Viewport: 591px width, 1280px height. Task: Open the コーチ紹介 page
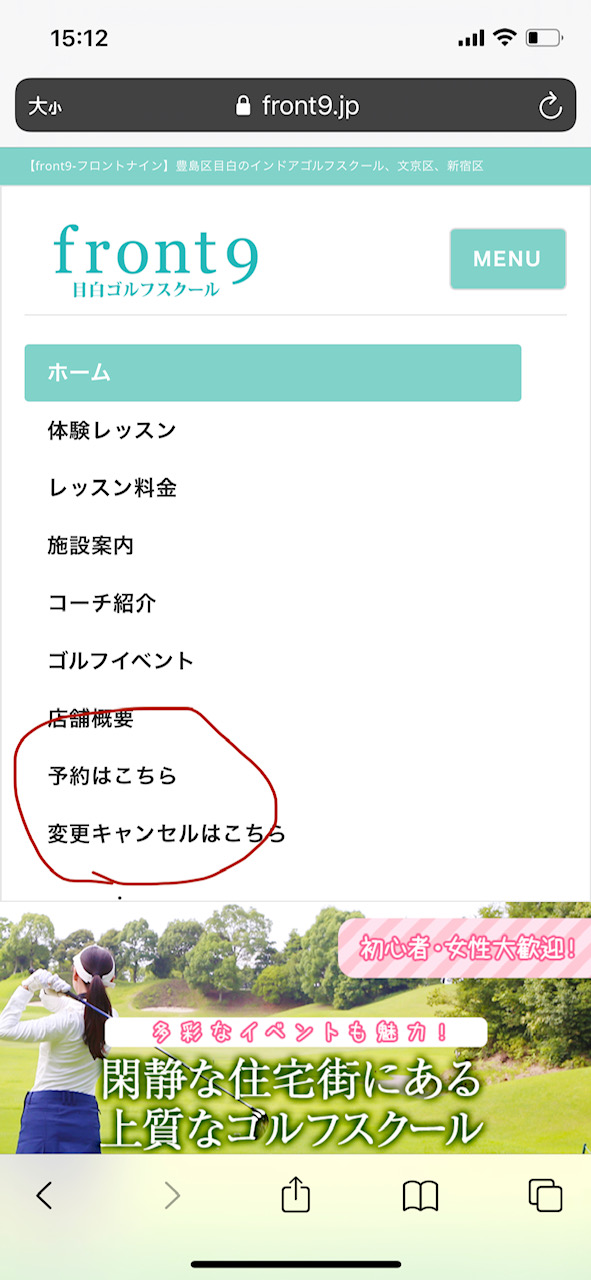point(102,603)
